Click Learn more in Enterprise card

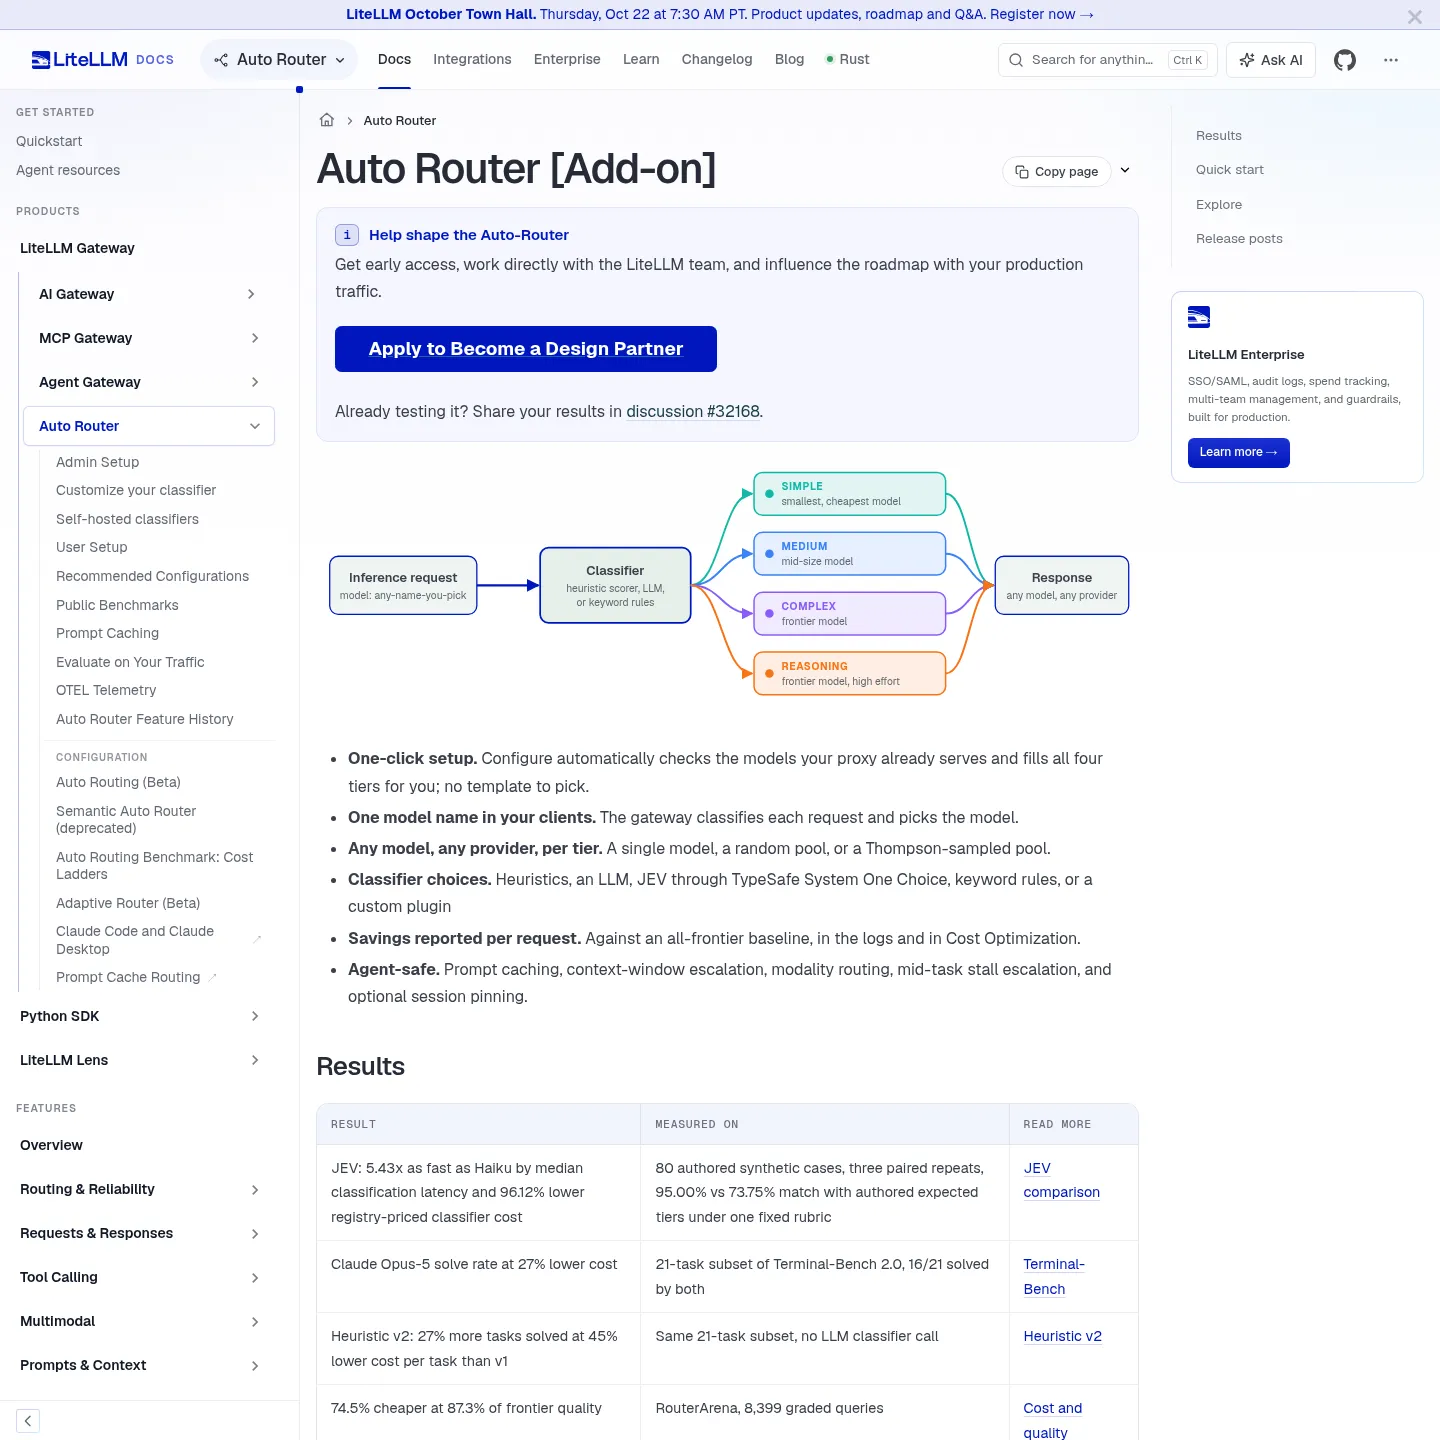pyautogui.click(x=1238, y=452)
